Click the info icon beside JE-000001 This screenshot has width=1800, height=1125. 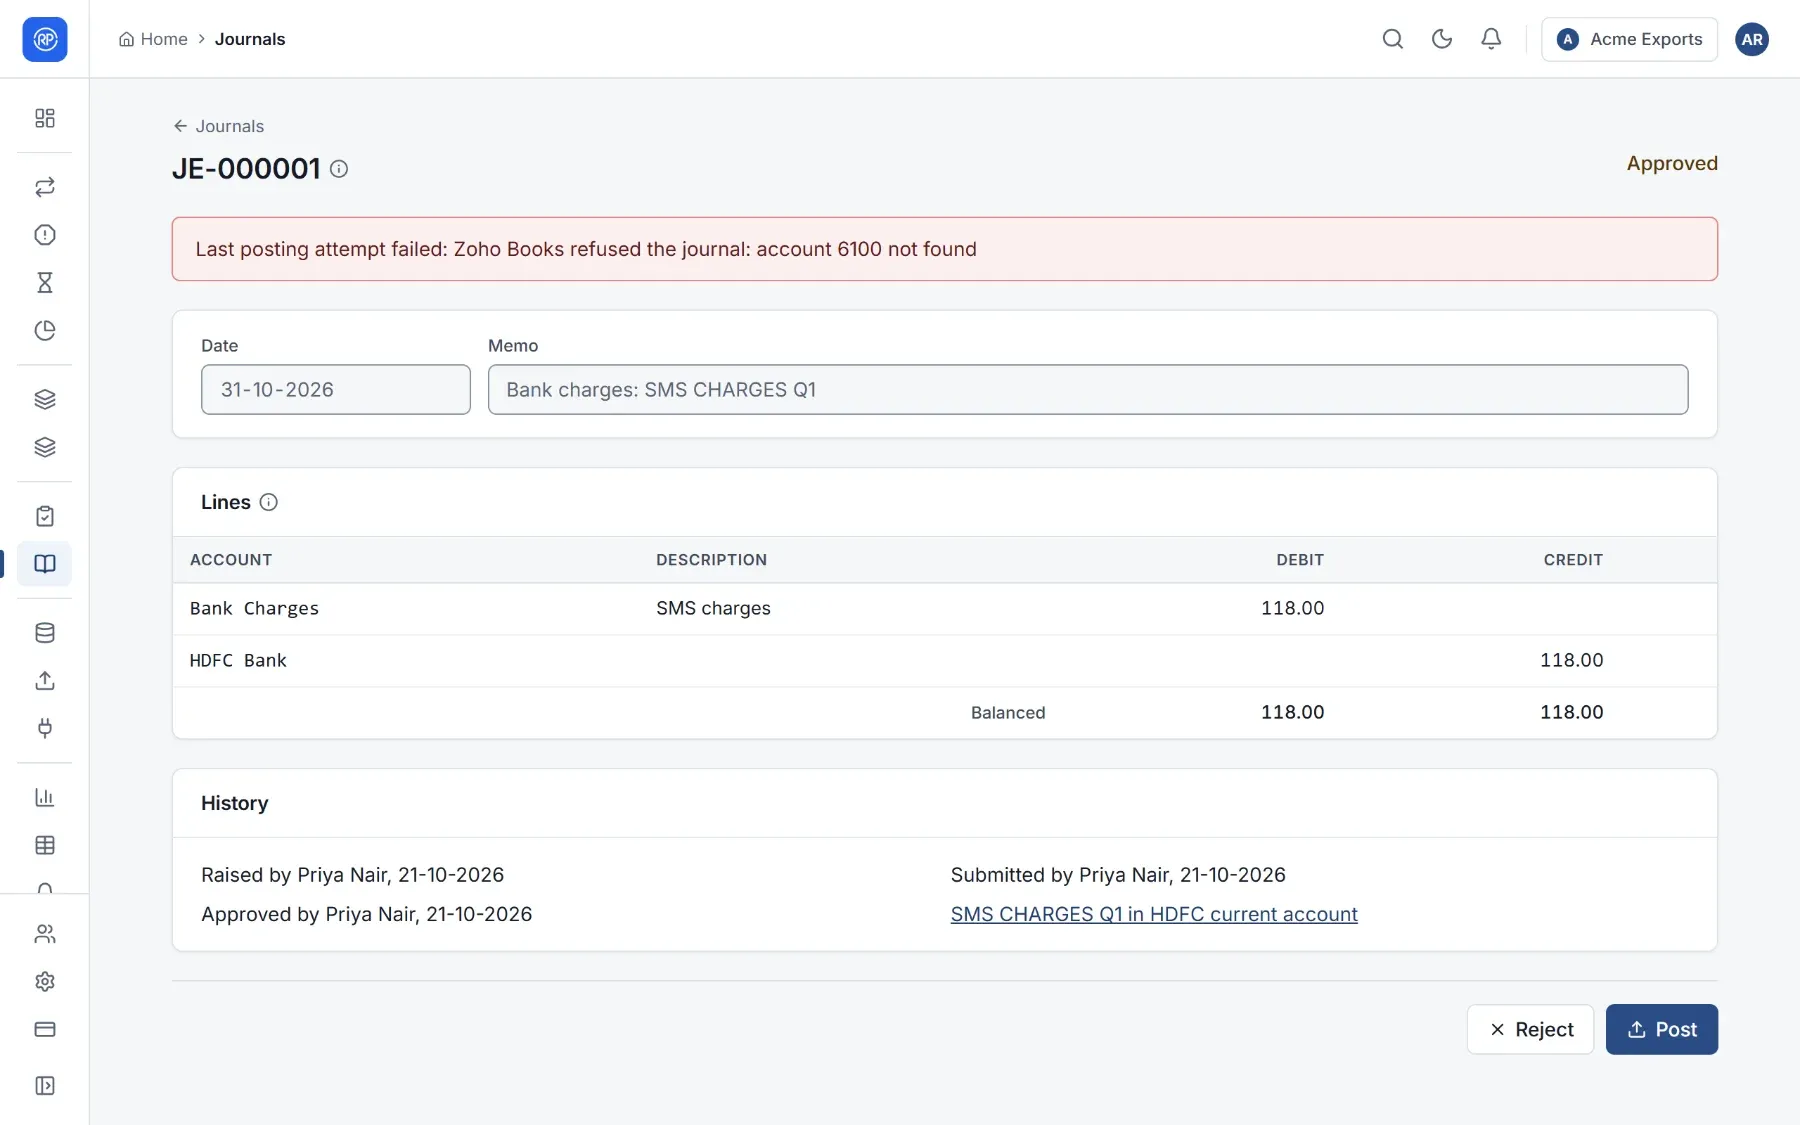(339, 169)
